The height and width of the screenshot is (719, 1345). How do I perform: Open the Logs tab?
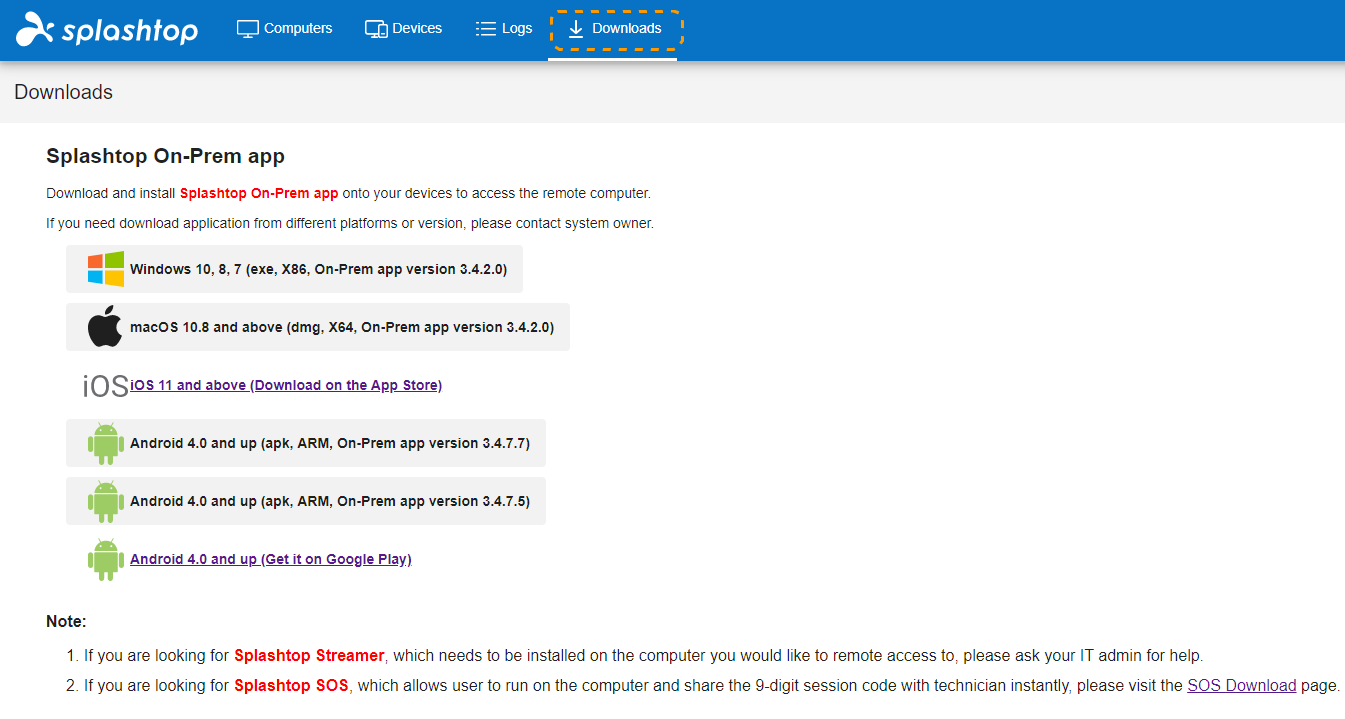[503, 29]
